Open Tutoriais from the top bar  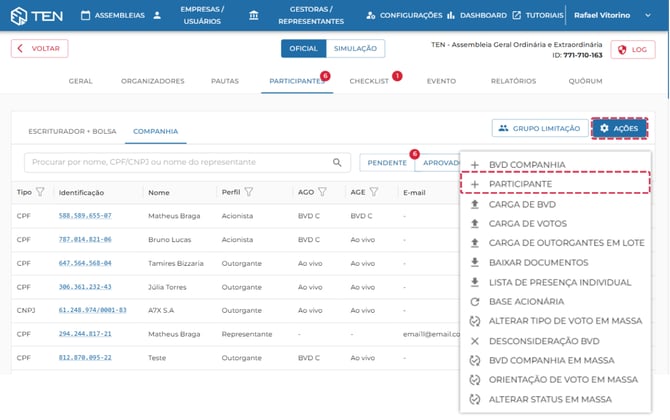[536, 16]
